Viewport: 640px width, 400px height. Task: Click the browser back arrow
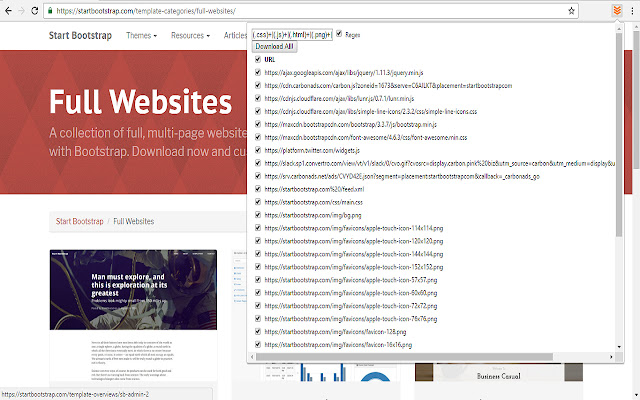pos(8,11)
